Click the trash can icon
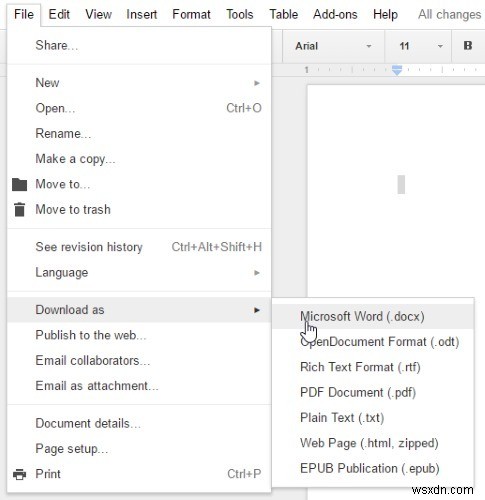Screen dimensions: 485x500 click(20, 210)
